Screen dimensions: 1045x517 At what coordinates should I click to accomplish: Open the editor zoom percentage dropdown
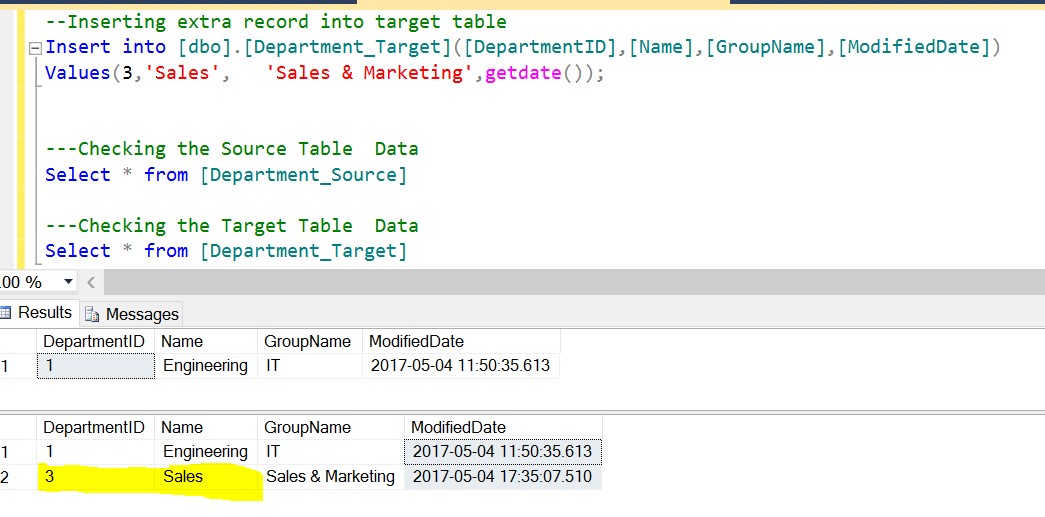[x=68, y=282]
